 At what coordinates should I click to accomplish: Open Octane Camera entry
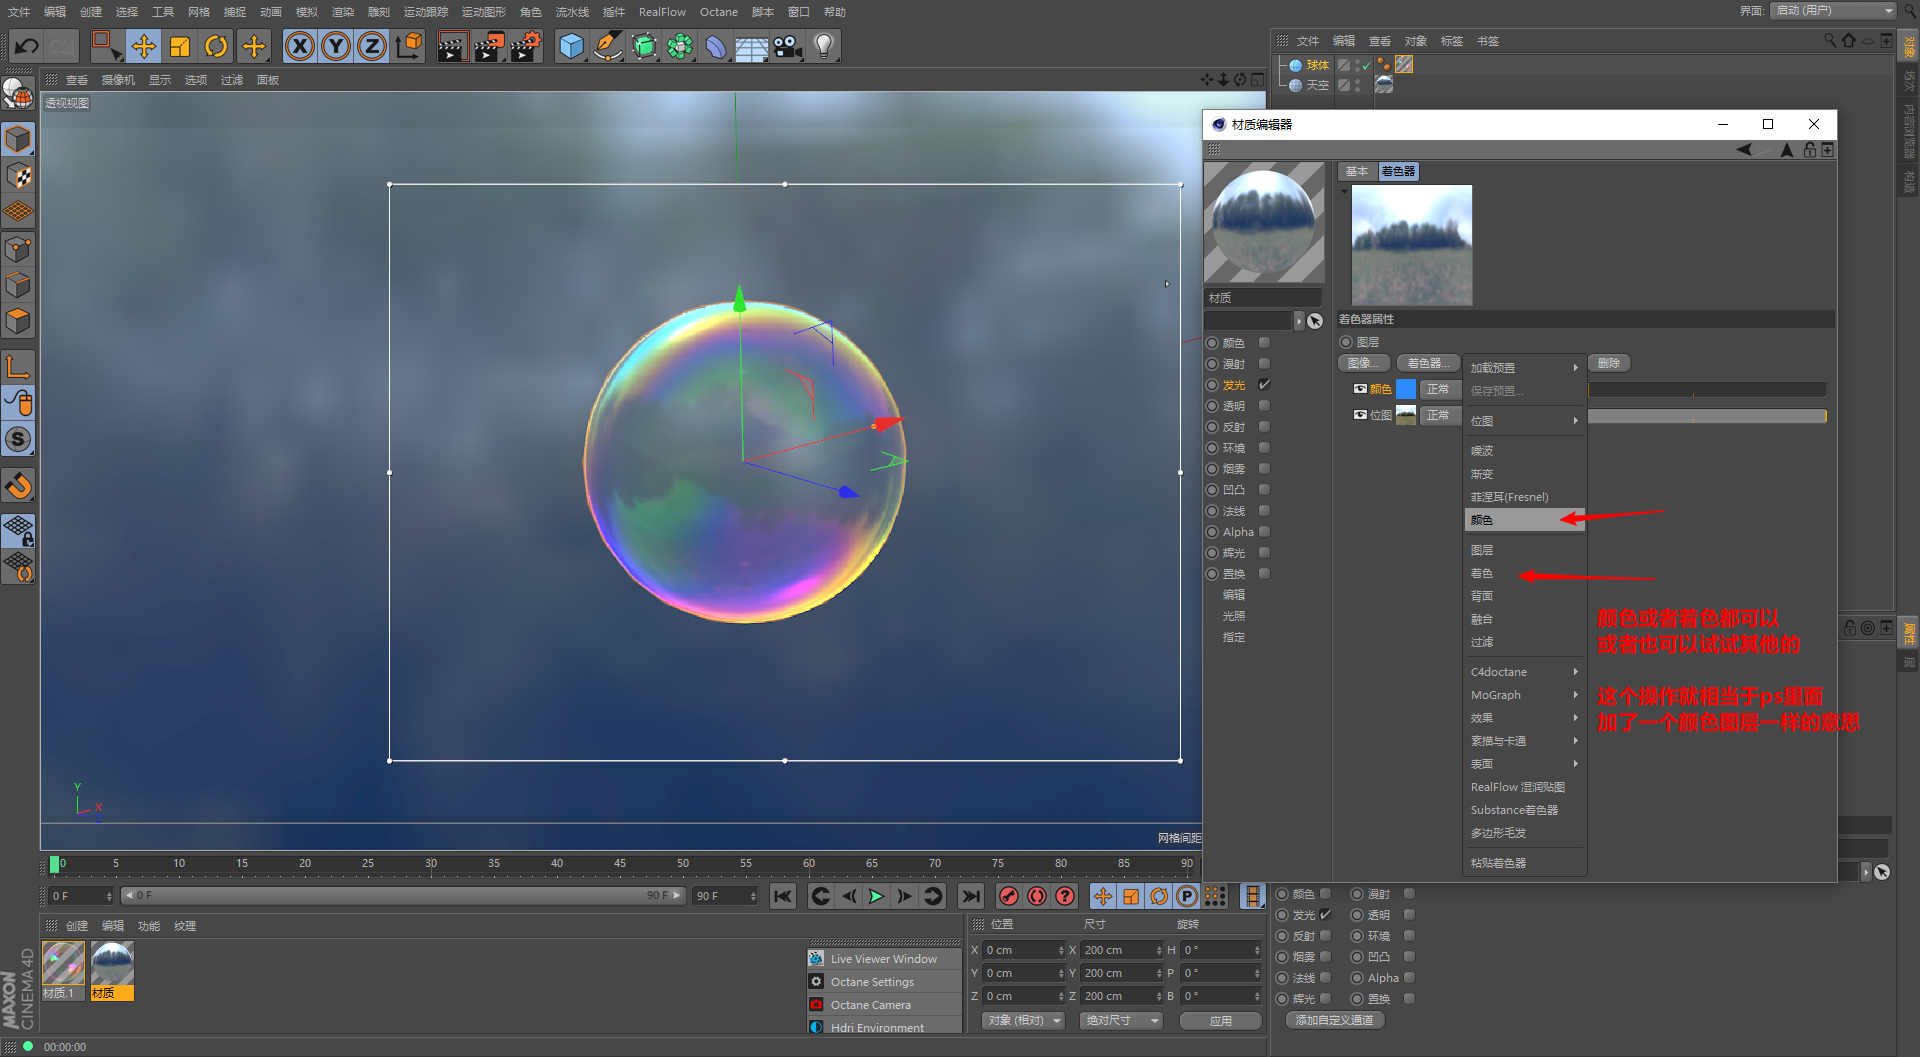point(884,1005)
